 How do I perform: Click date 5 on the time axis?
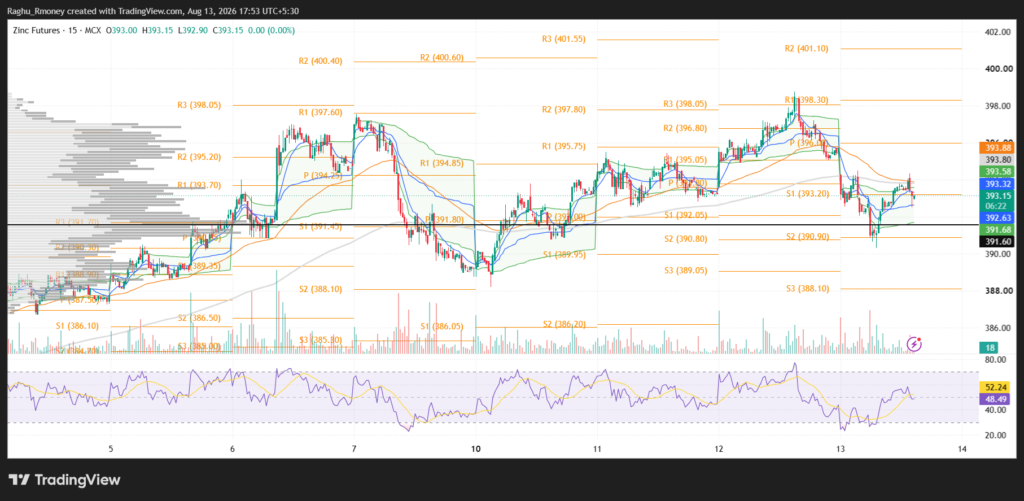click(111, 448)
